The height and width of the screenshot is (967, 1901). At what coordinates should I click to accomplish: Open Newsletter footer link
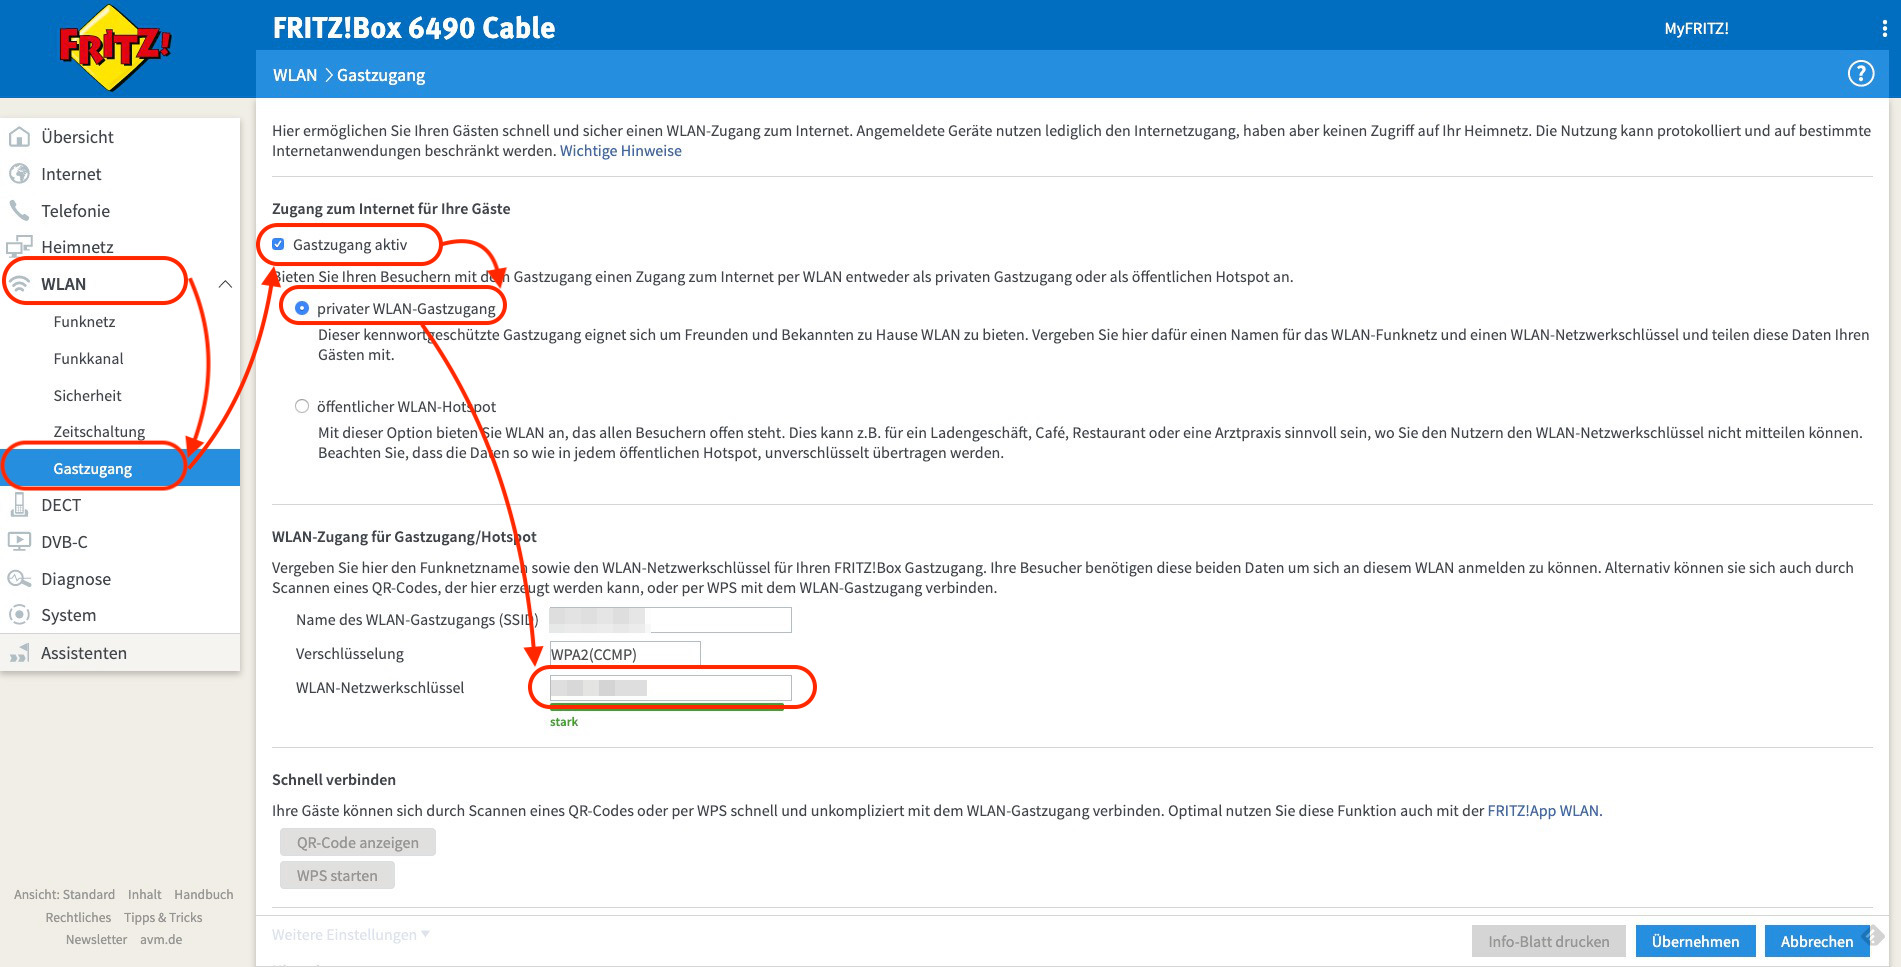point(96,940)
